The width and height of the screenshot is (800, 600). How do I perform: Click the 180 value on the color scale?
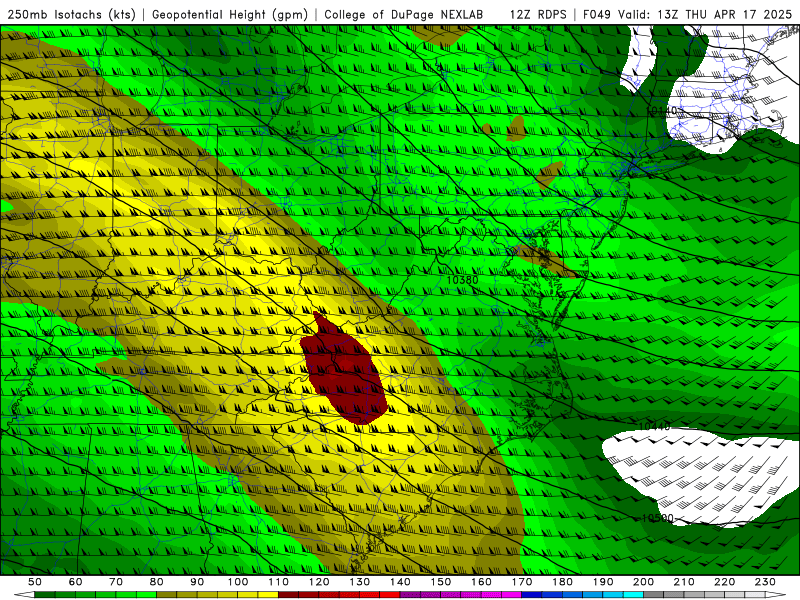tap(563, 582)
